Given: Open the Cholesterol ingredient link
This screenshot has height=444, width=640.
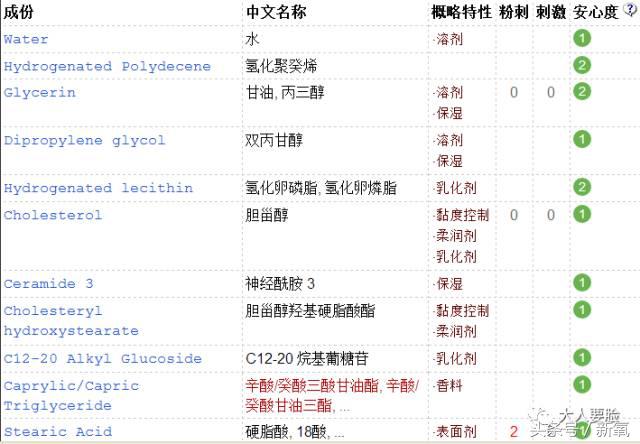Looking at the screenshot, I should [53, 215].
